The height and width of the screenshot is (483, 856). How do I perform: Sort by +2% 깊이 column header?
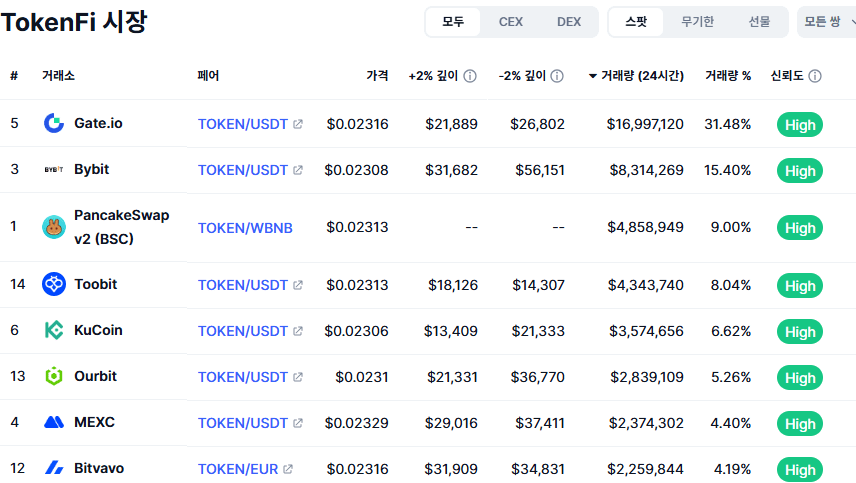[x=433, y=76]
